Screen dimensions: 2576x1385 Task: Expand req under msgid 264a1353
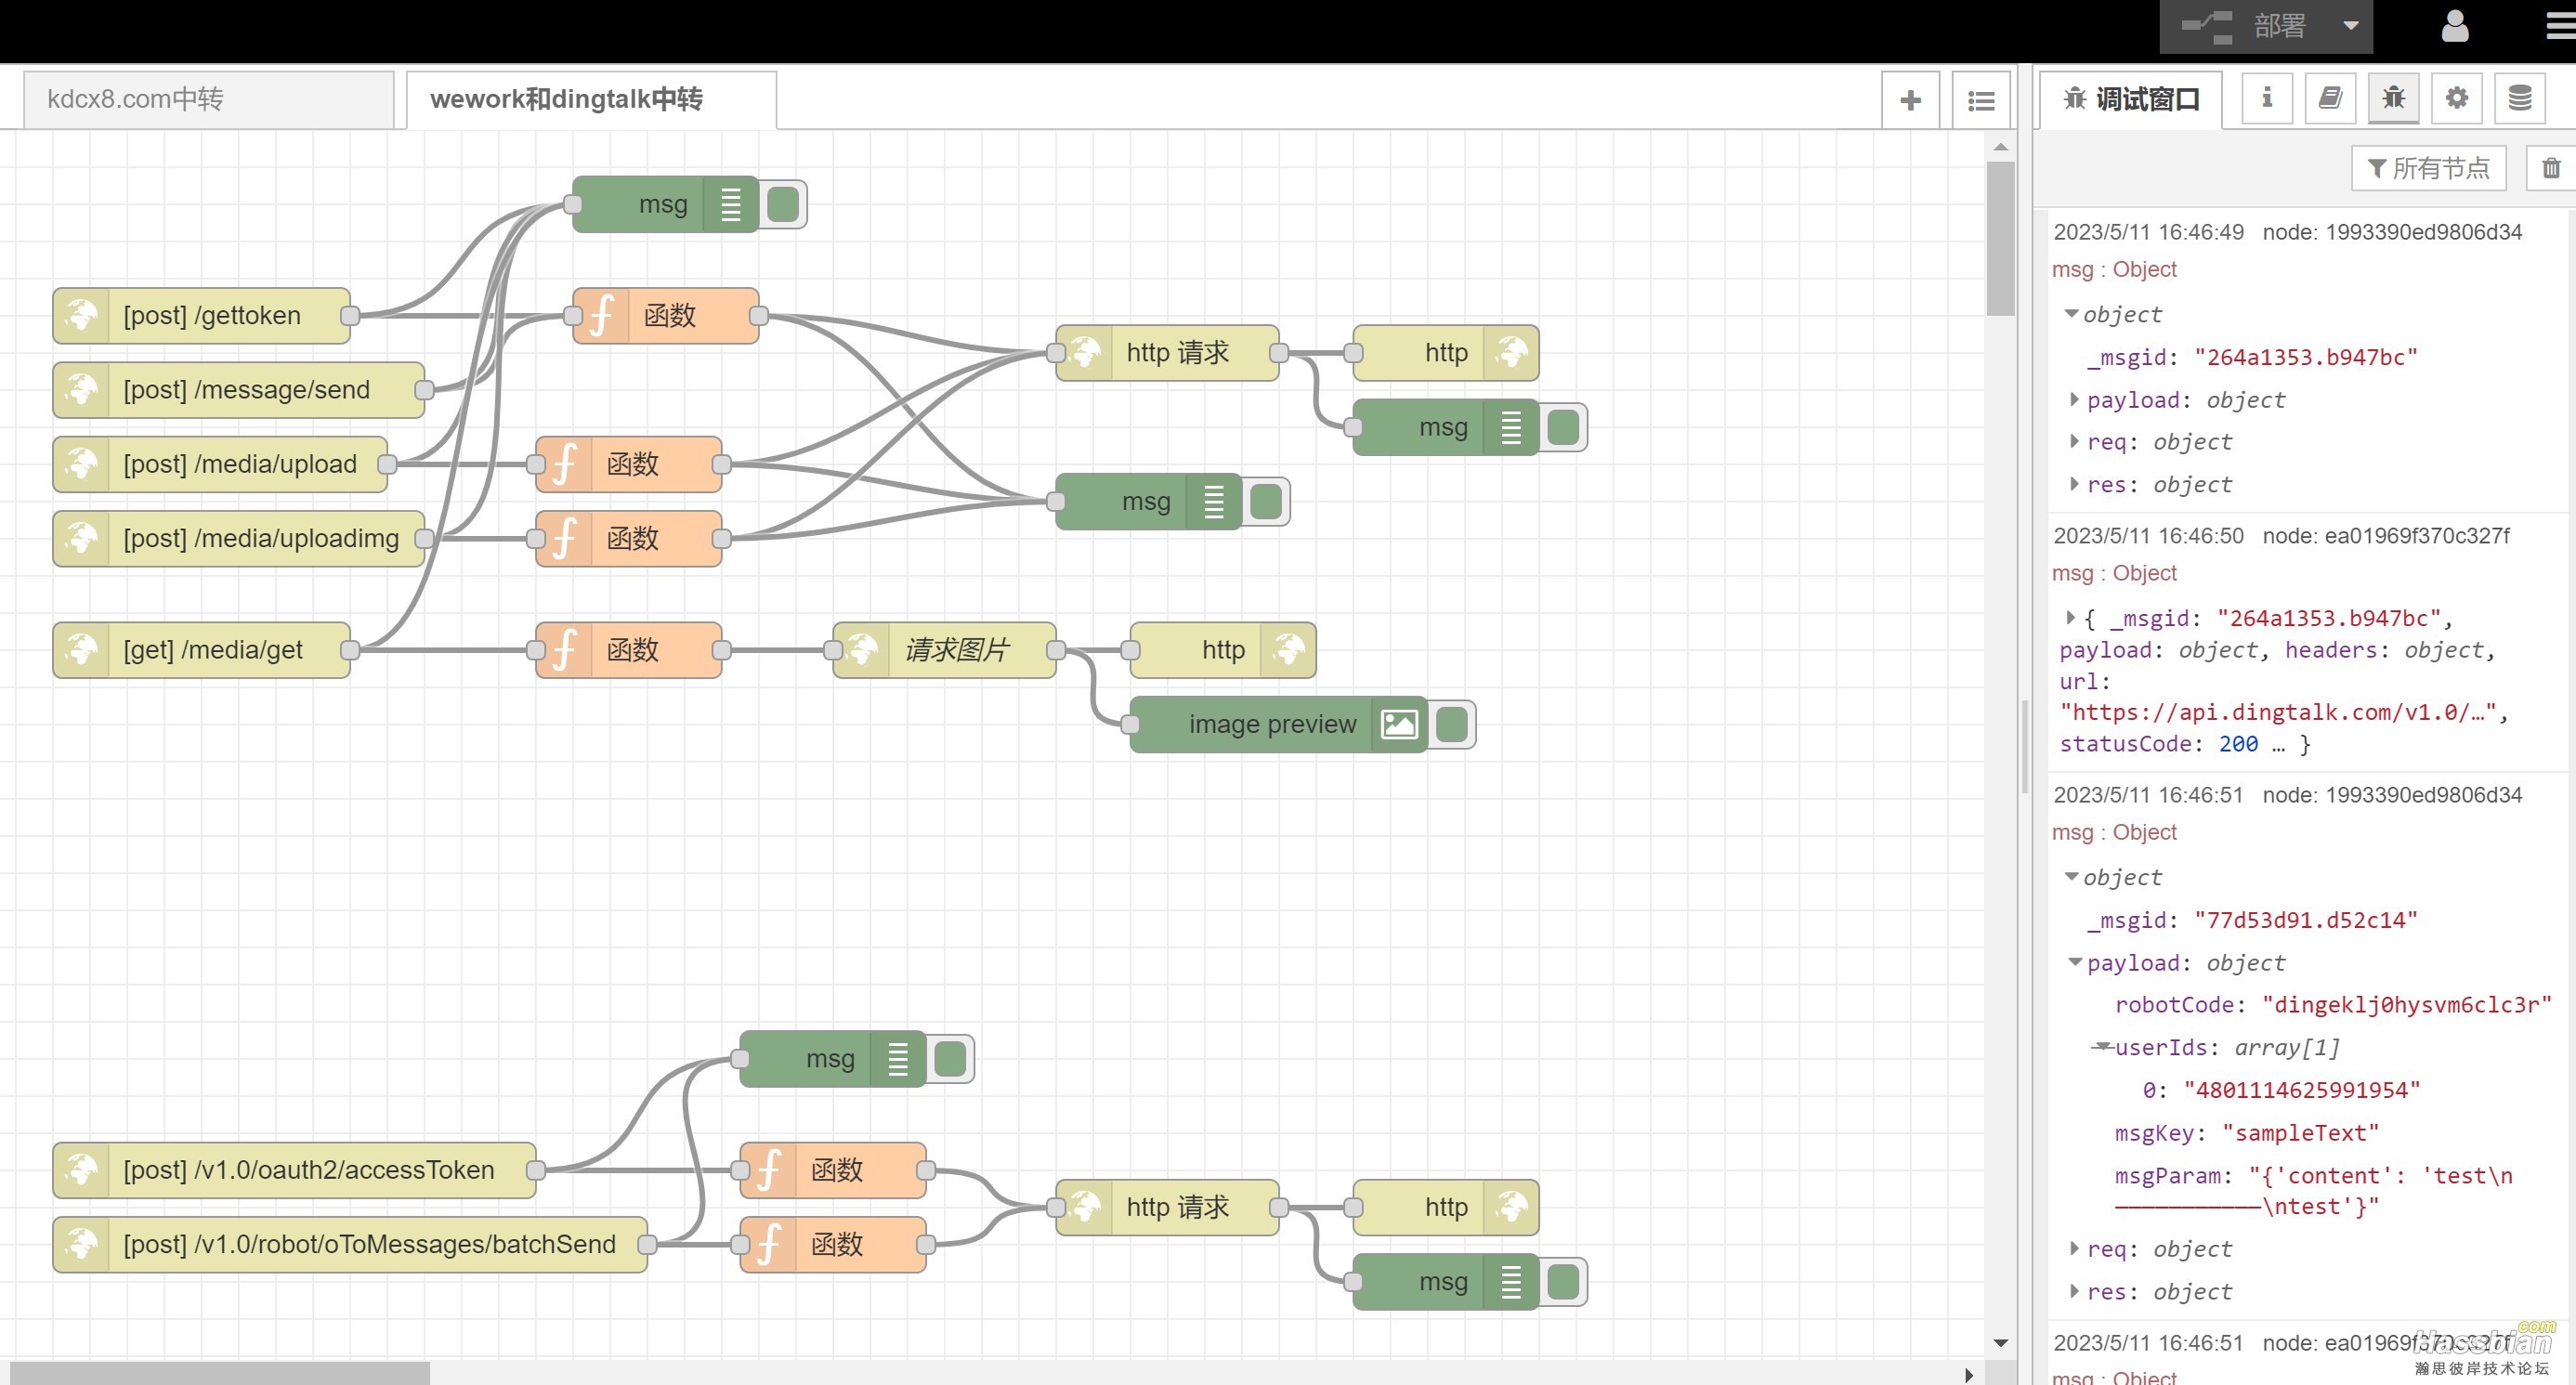2074,441
